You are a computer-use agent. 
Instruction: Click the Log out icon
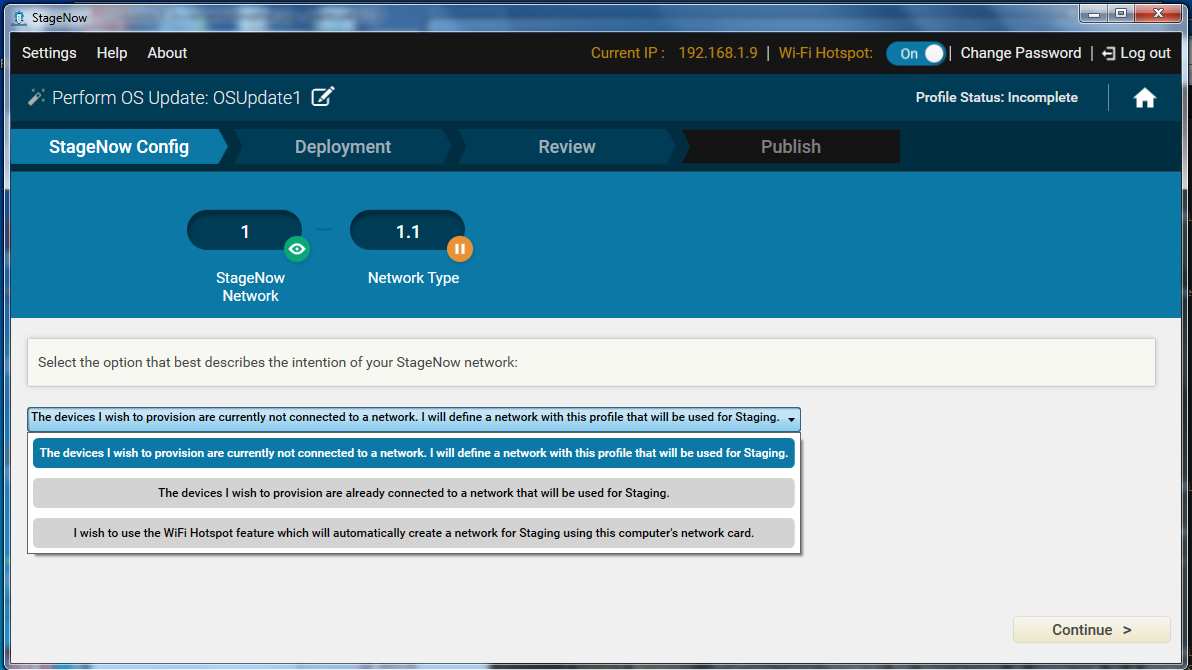click(x=1108, y=53)
